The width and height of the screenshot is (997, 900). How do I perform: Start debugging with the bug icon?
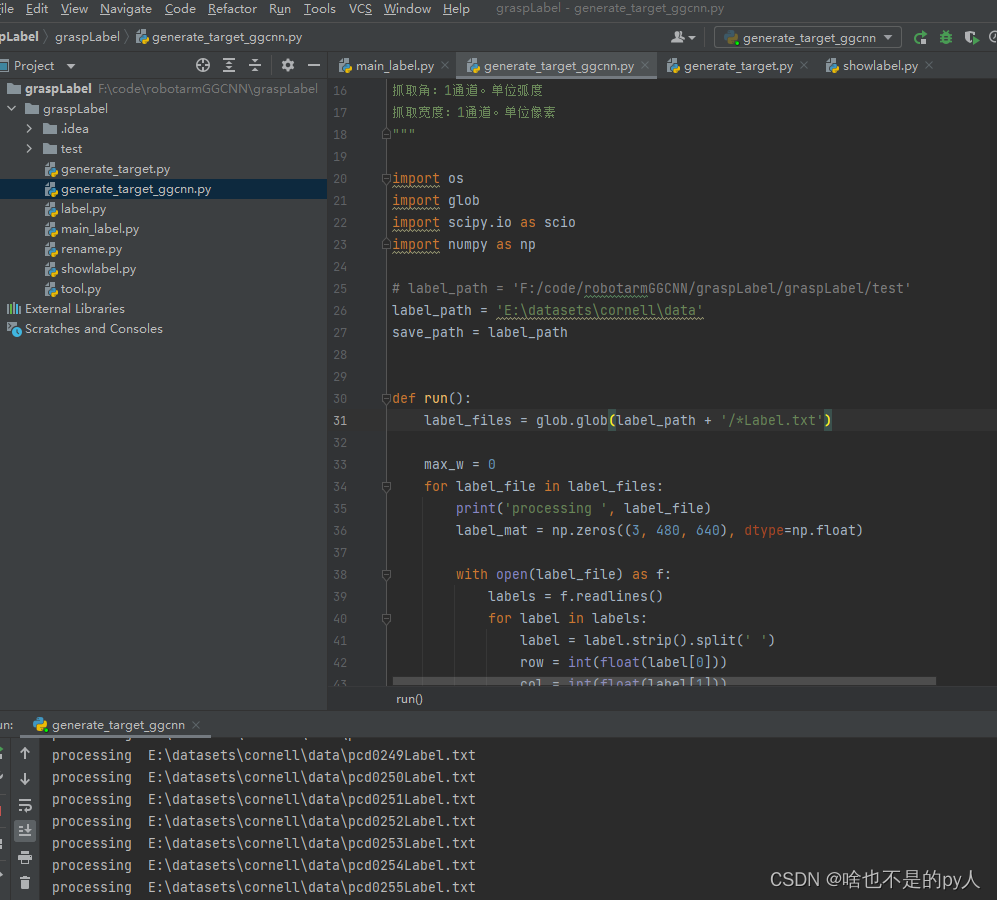945,37
